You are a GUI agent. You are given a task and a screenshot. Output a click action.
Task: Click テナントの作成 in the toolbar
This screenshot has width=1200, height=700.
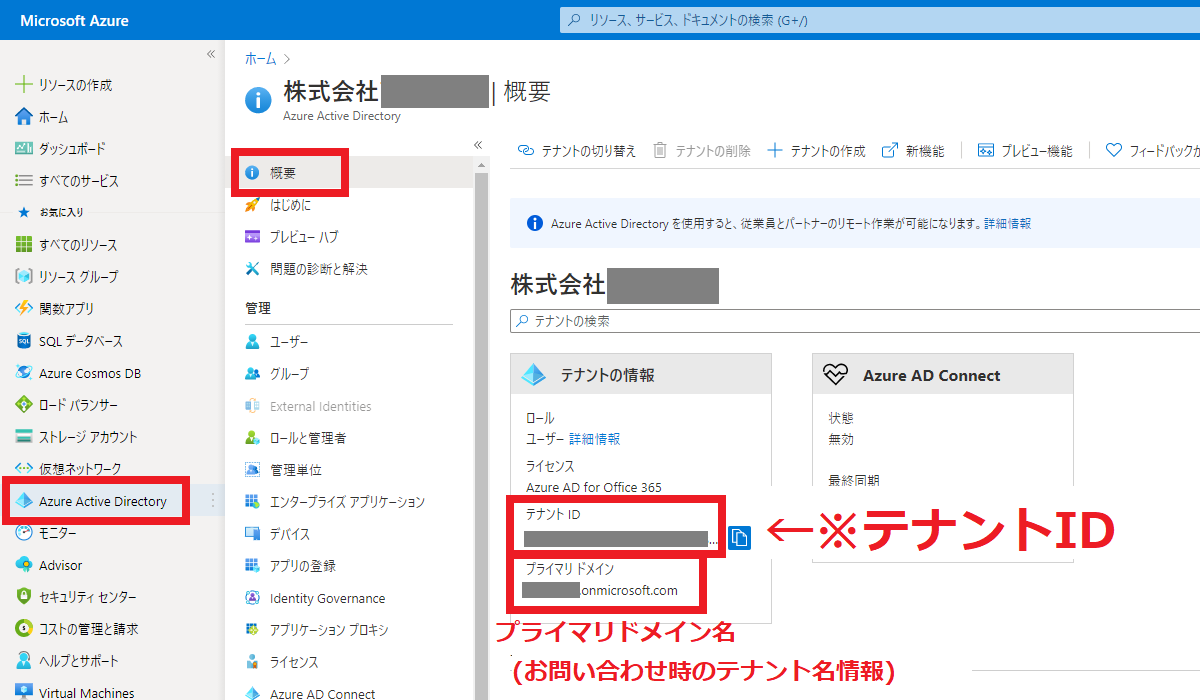point(816,151)
